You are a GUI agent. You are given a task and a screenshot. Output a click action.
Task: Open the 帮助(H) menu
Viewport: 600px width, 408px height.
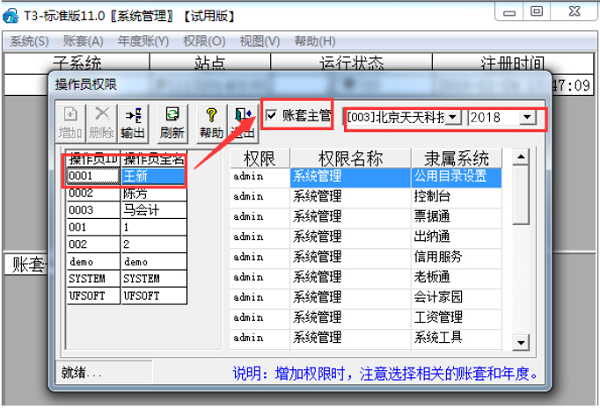(x=315, y=41)
